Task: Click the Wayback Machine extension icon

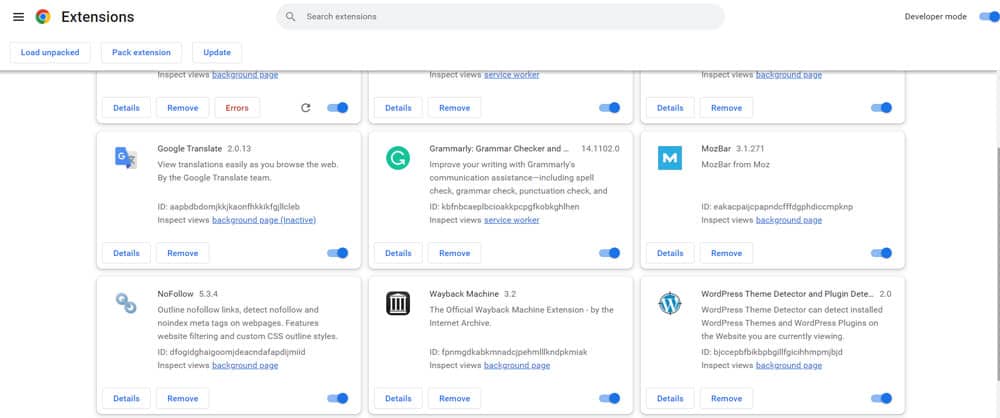Action: 398,303
